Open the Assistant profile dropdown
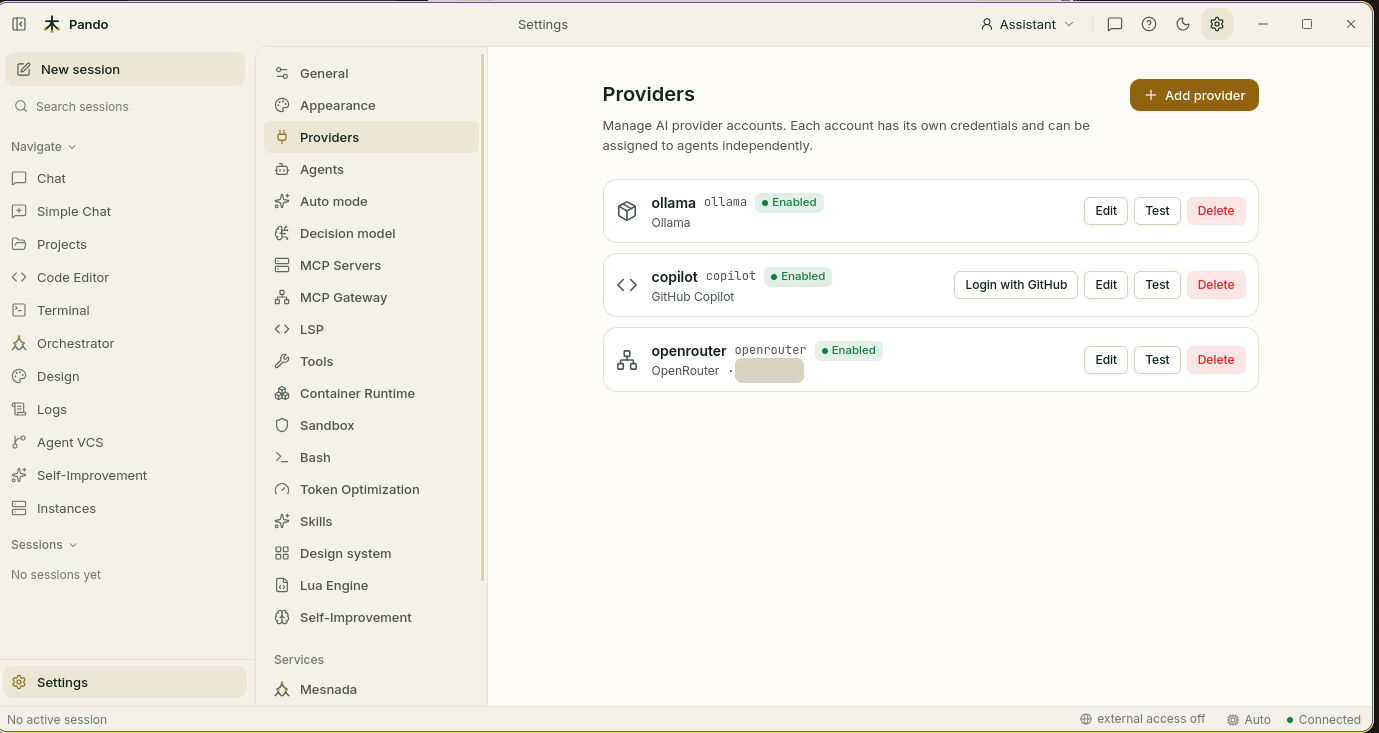The height and width of the screenshot is (733, 1379). pyautogui.click(x=1027, y=24)
